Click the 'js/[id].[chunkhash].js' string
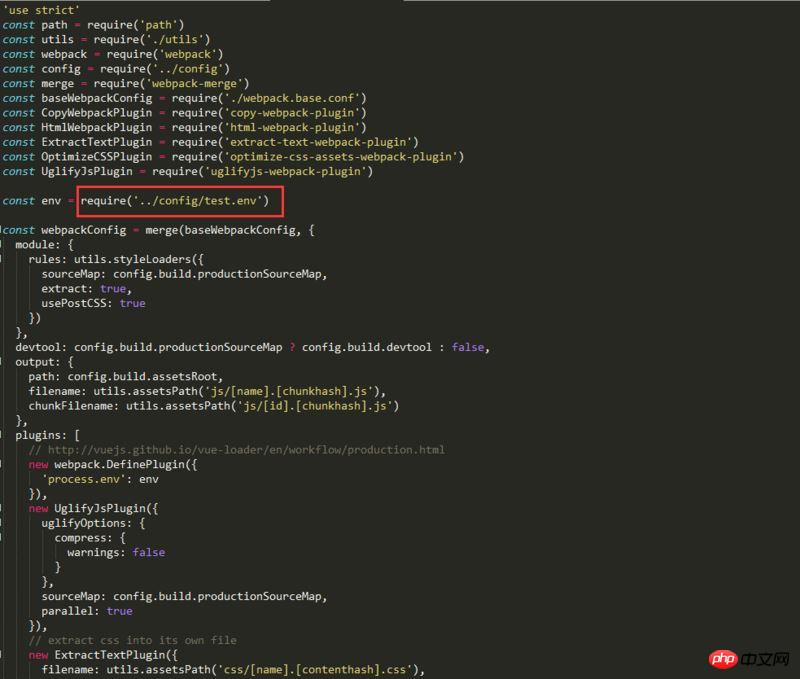This screenshot has width=800, height=679. pyautogui.click(x=318, y=406)
